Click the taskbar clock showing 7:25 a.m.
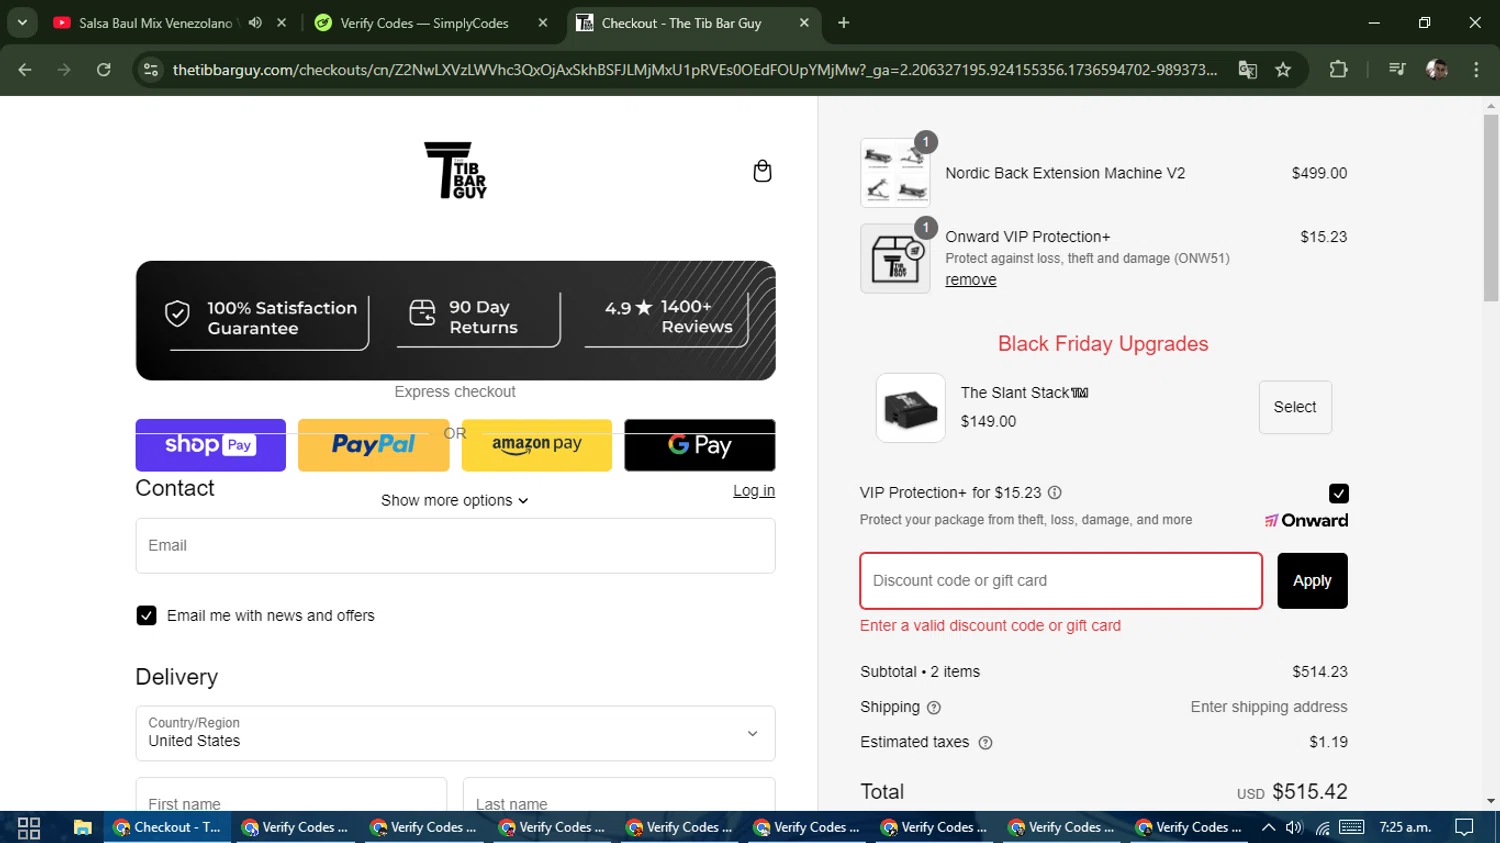This screenshot has height=843, width=1500. 1405,828
